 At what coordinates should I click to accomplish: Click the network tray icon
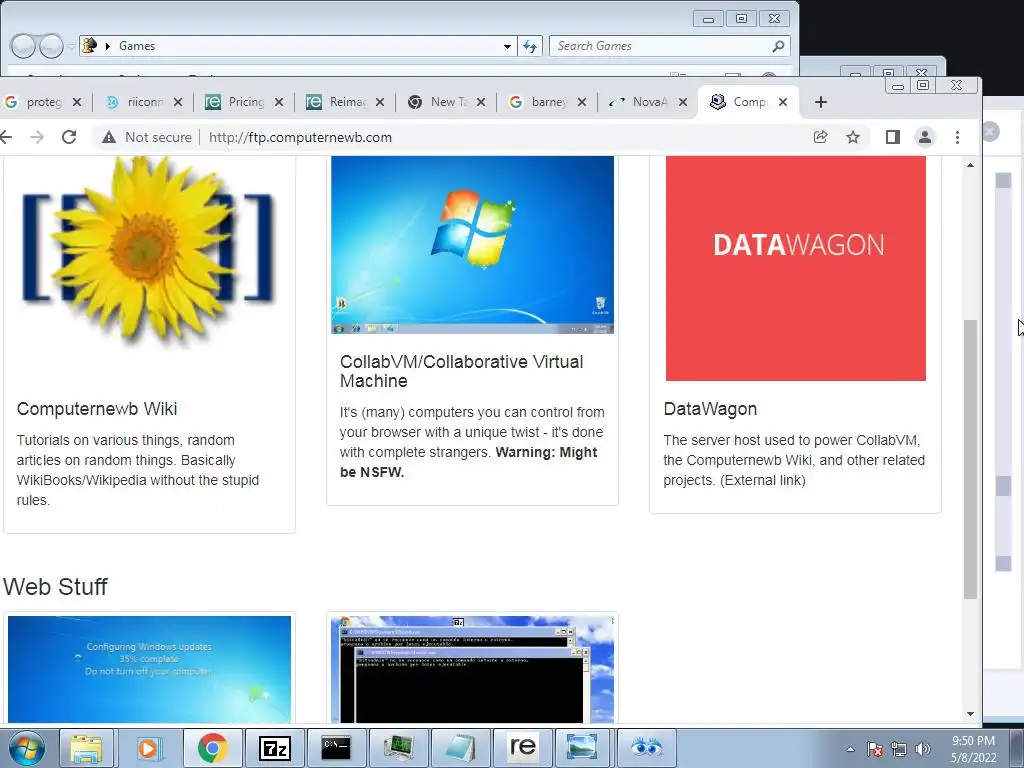click(x=899, y=749)
